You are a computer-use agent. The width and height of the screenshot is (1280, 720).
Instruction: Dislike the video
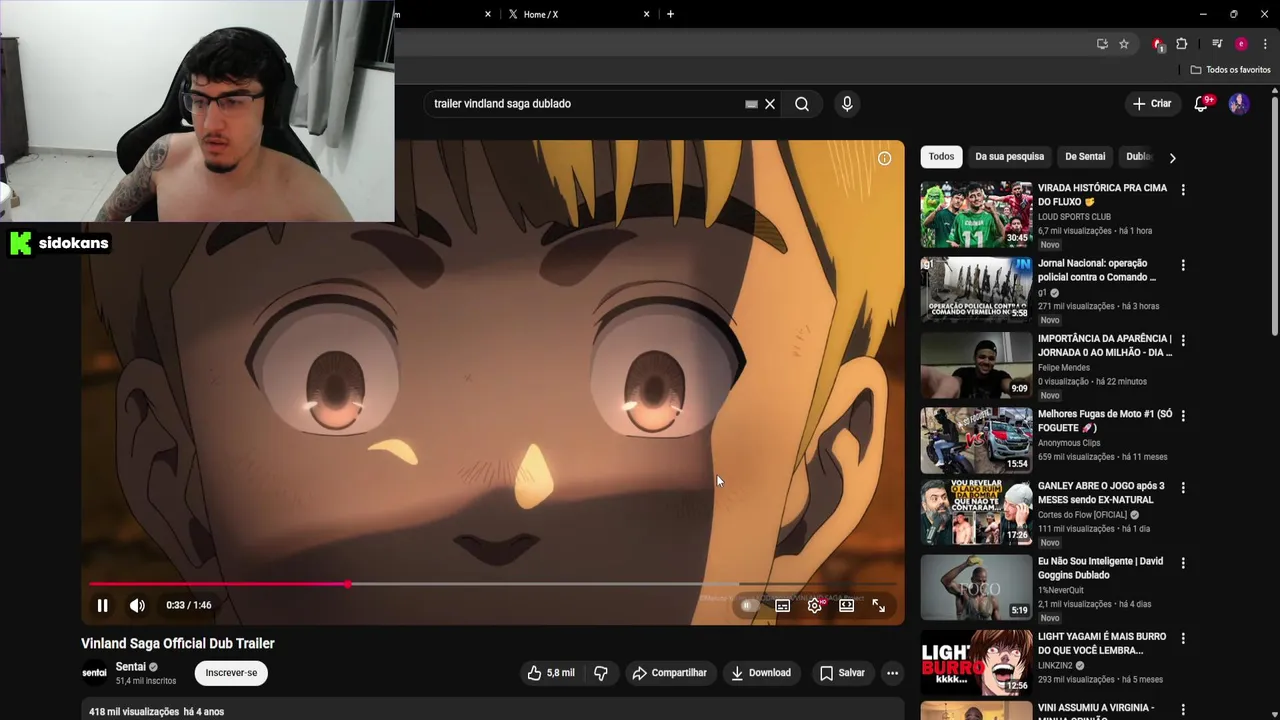coord(601,673)
